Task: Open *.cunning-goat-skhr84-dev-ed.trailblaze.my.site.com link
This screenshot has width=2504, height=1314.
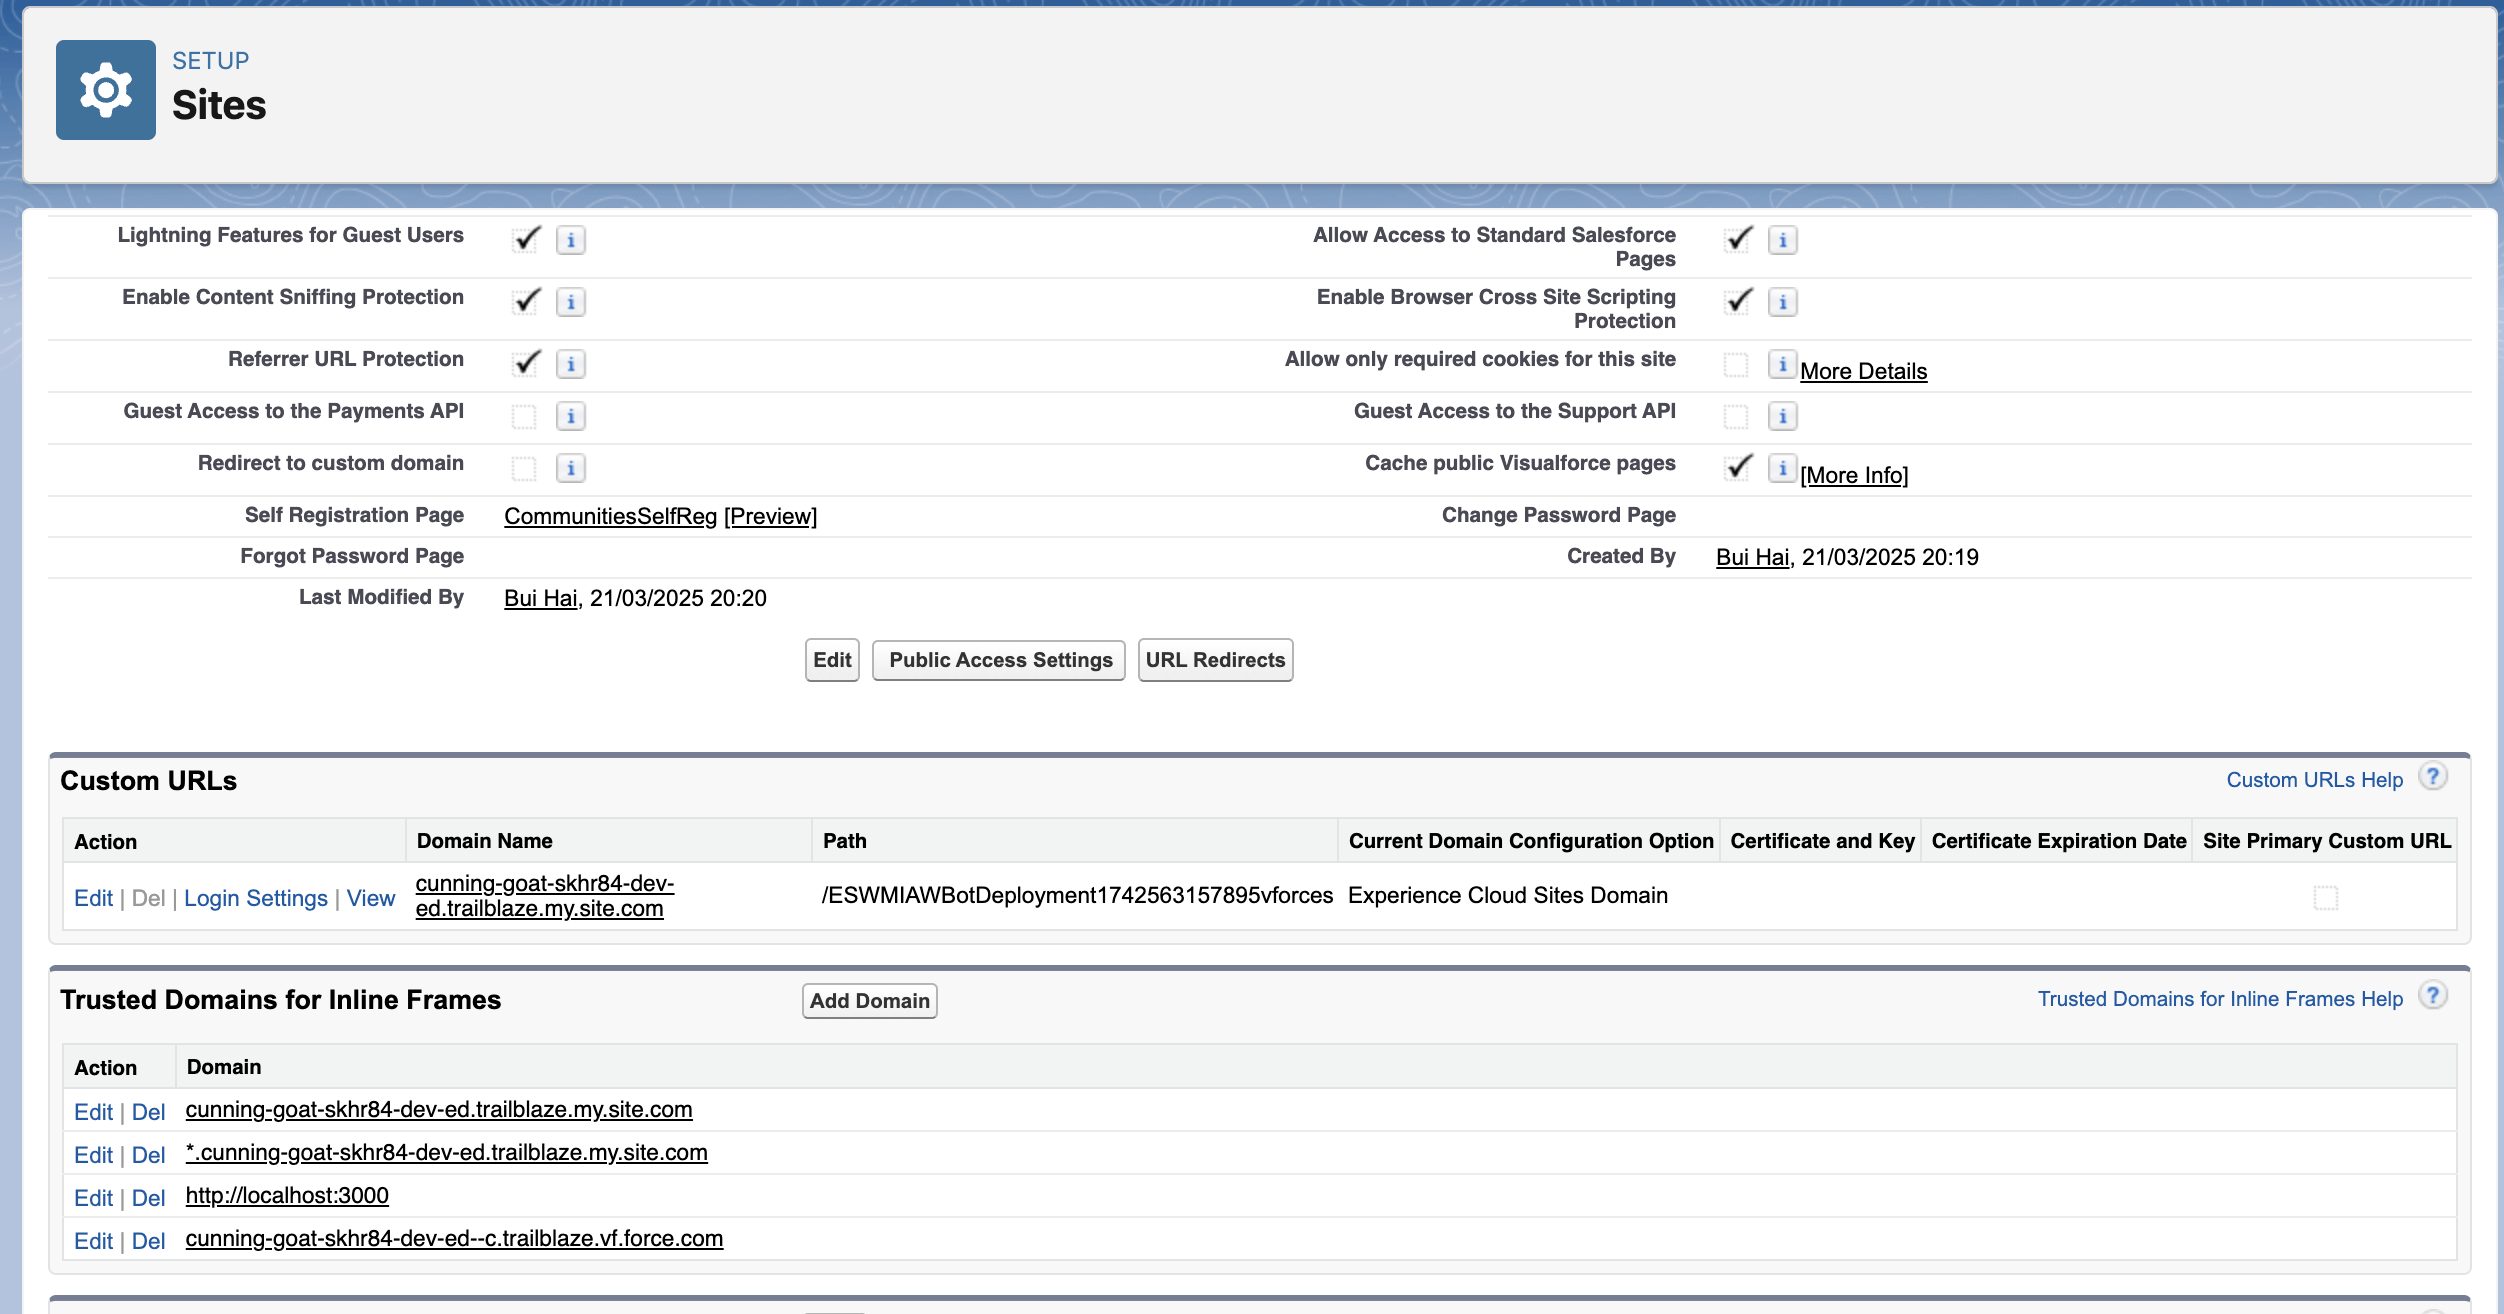Action: click(446, 1152)
